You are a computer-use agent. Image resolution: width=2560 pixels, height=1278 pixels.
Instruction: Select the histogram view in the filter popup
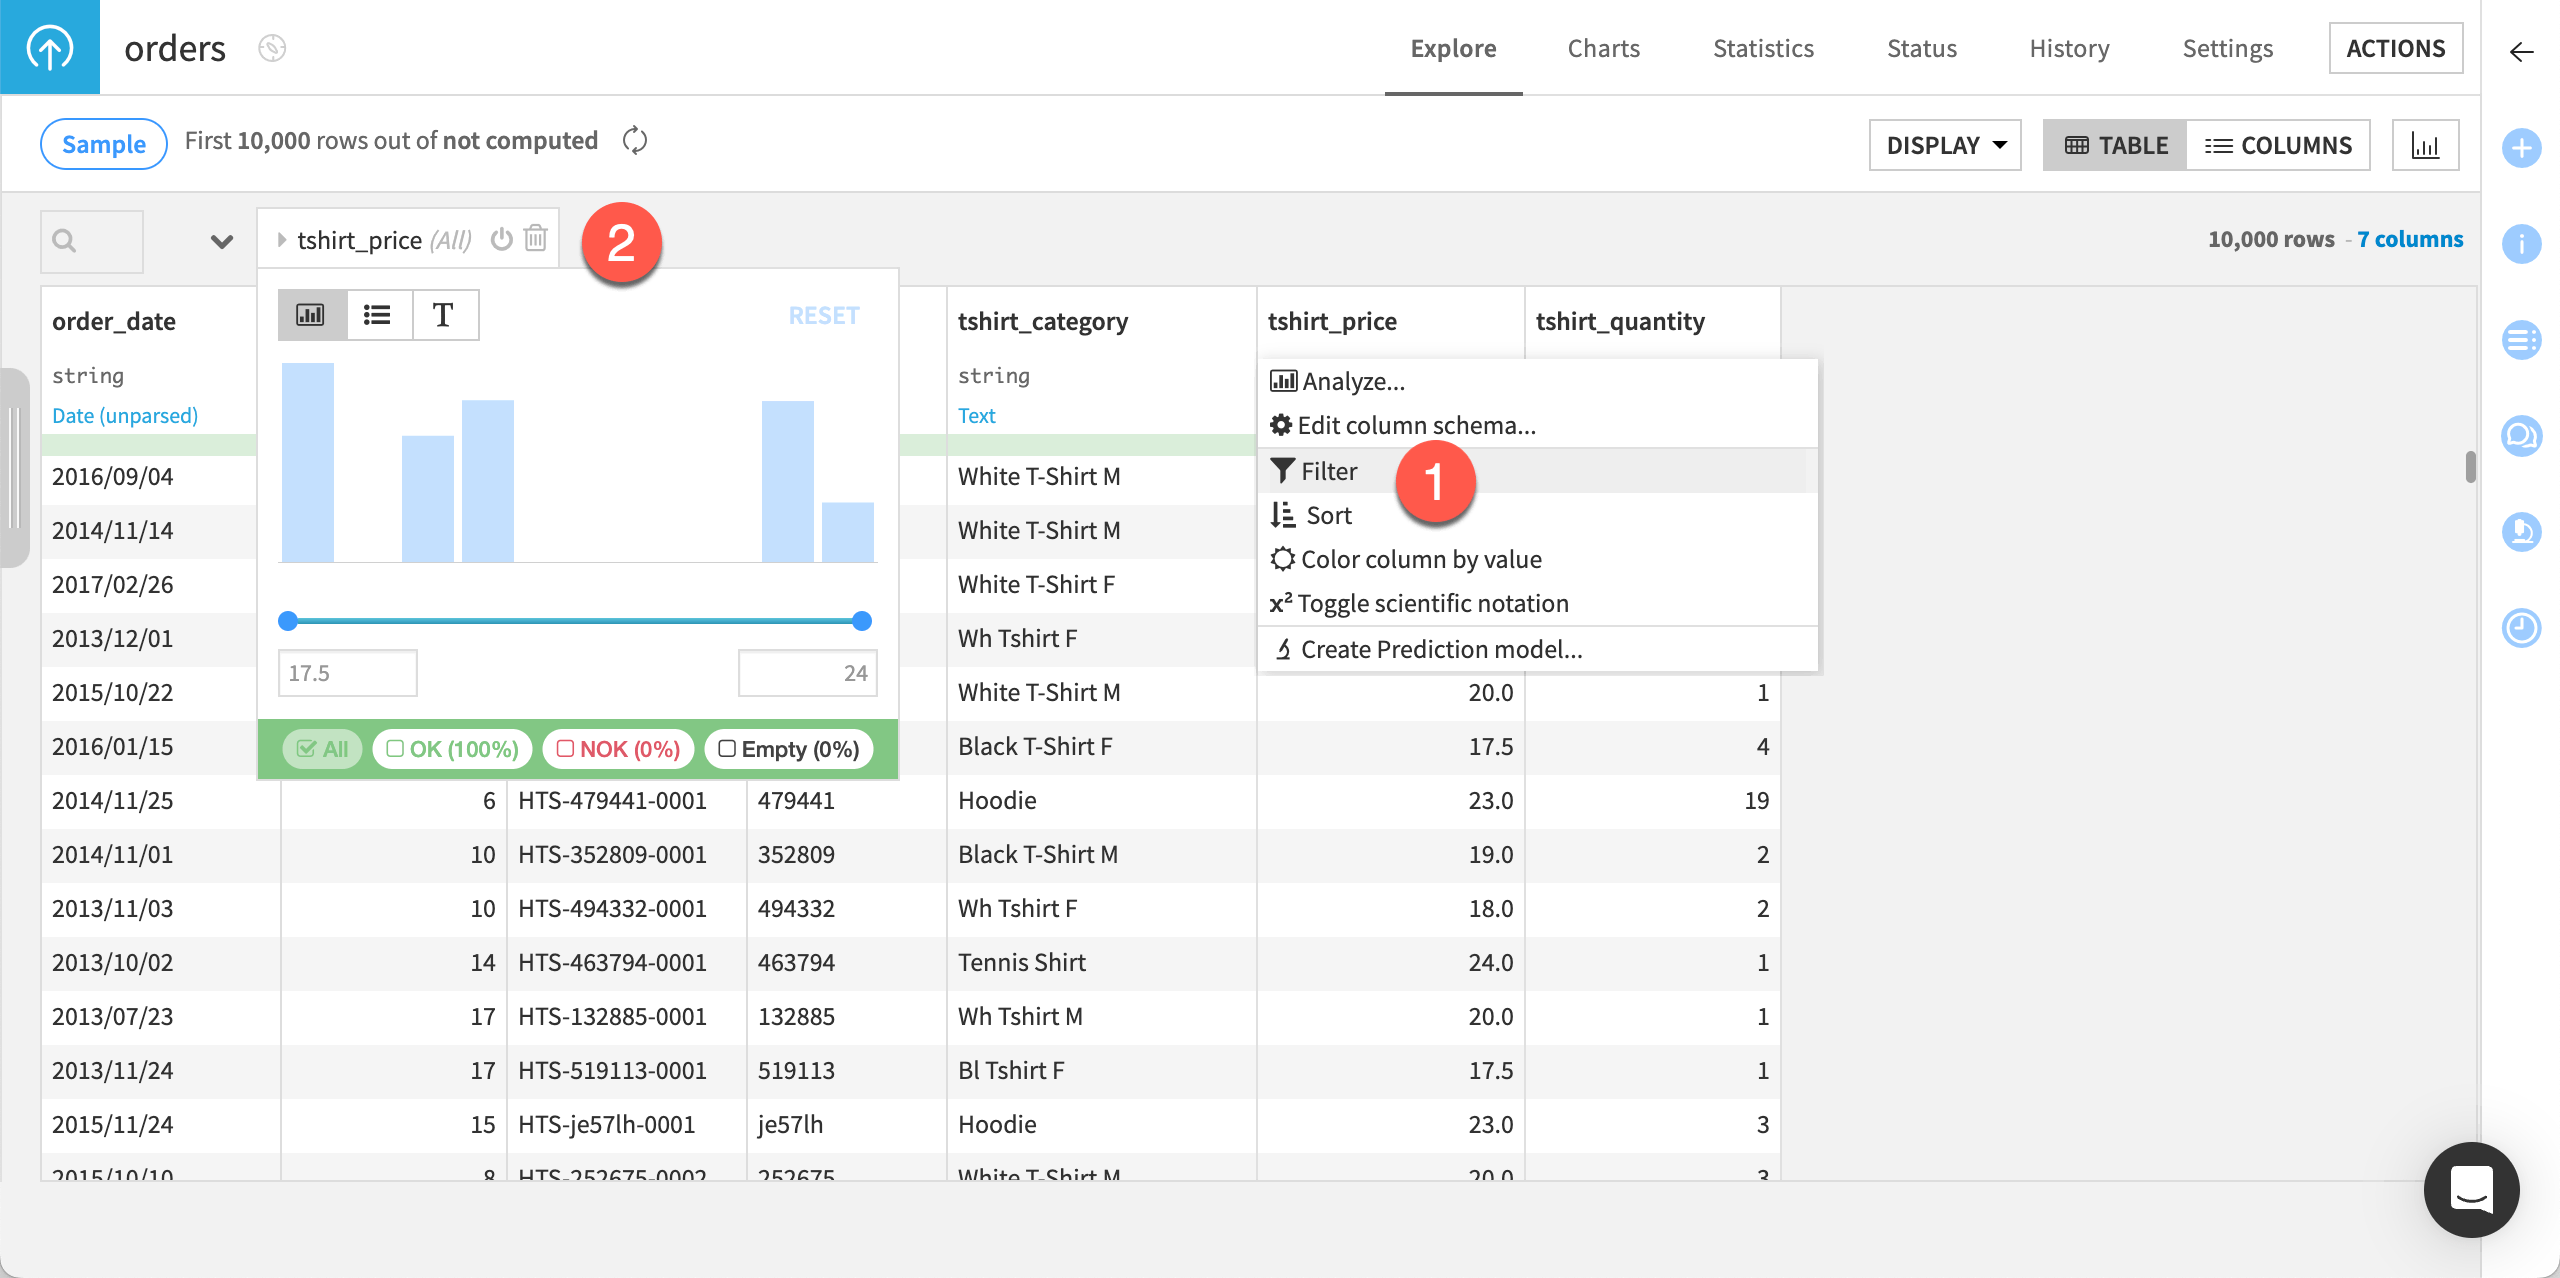pyautogui.click(x=311, y=314)
